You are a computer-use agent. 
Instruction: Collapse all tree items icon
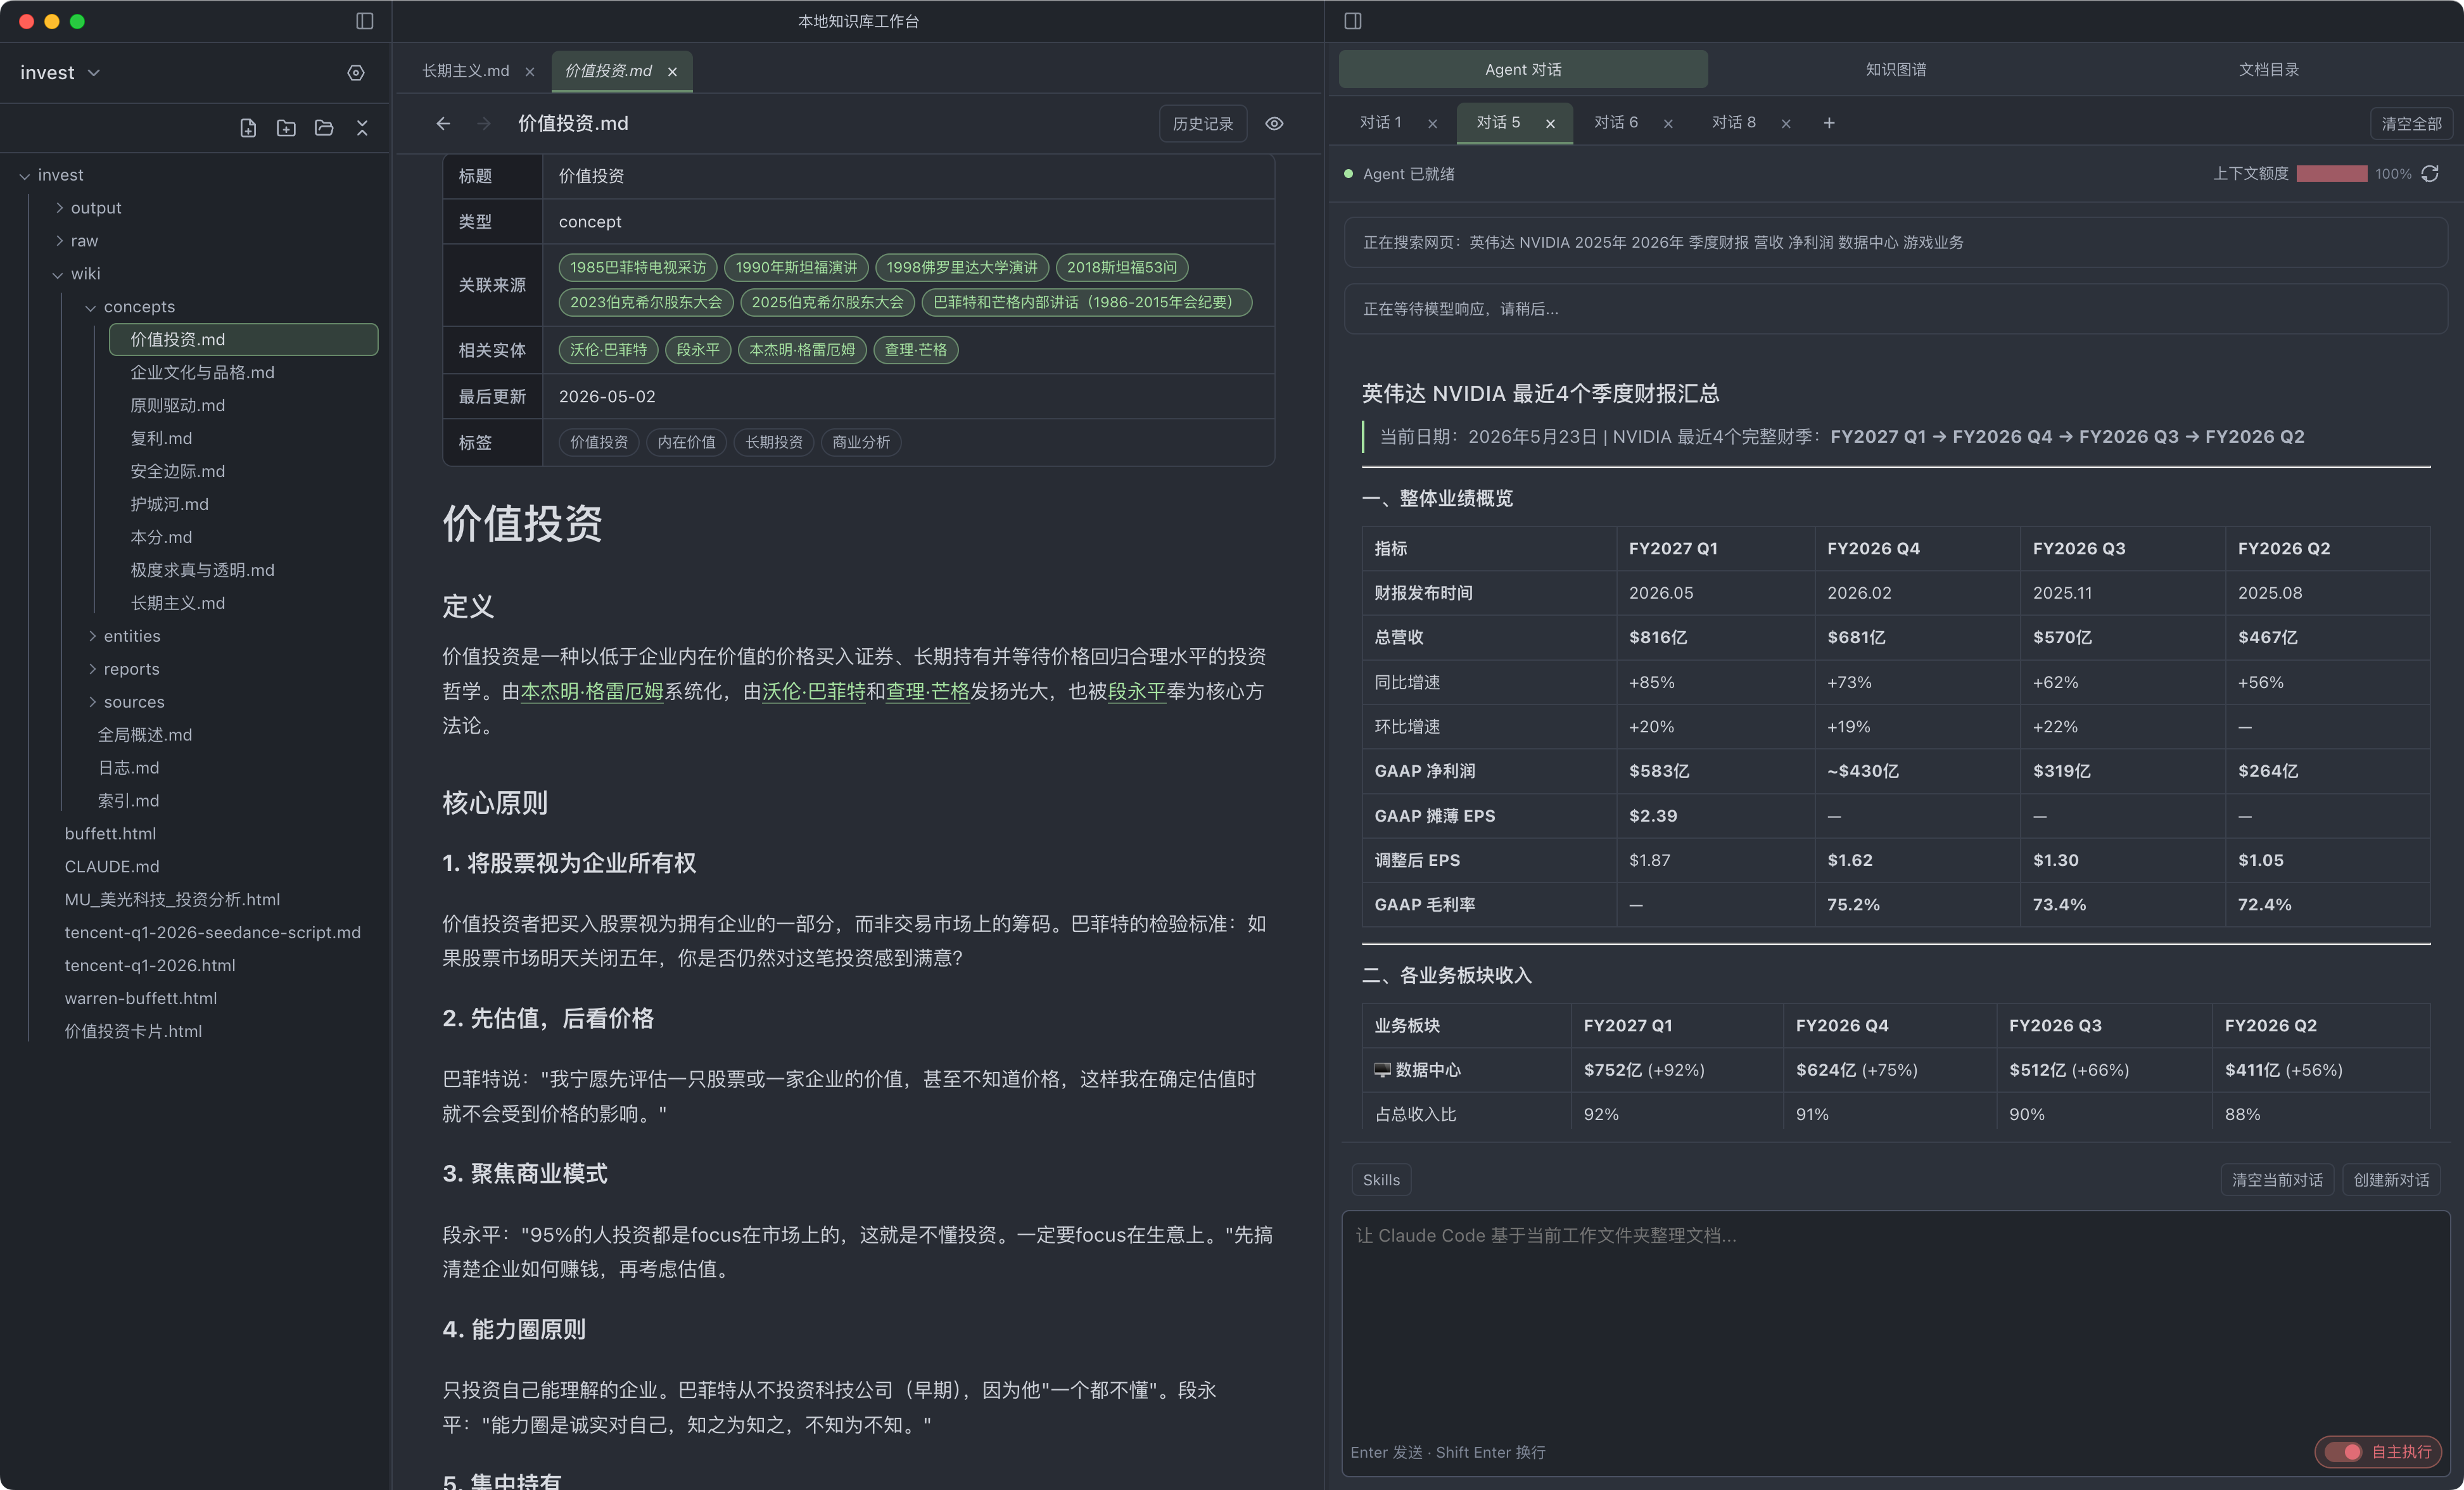click(x=362, y=128)
